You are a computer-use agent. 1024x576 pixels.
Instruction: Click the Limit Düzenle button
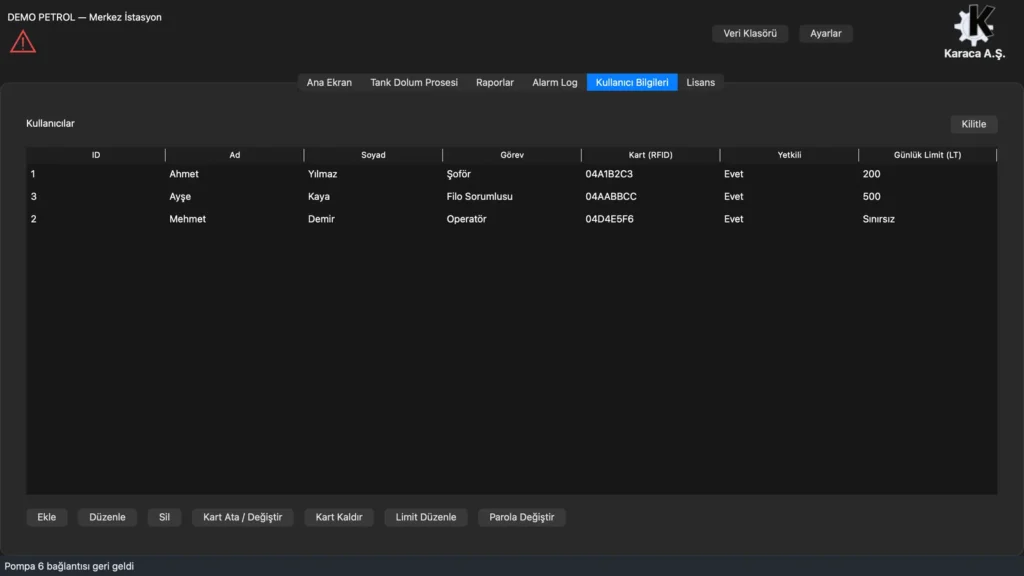point(426,517)
